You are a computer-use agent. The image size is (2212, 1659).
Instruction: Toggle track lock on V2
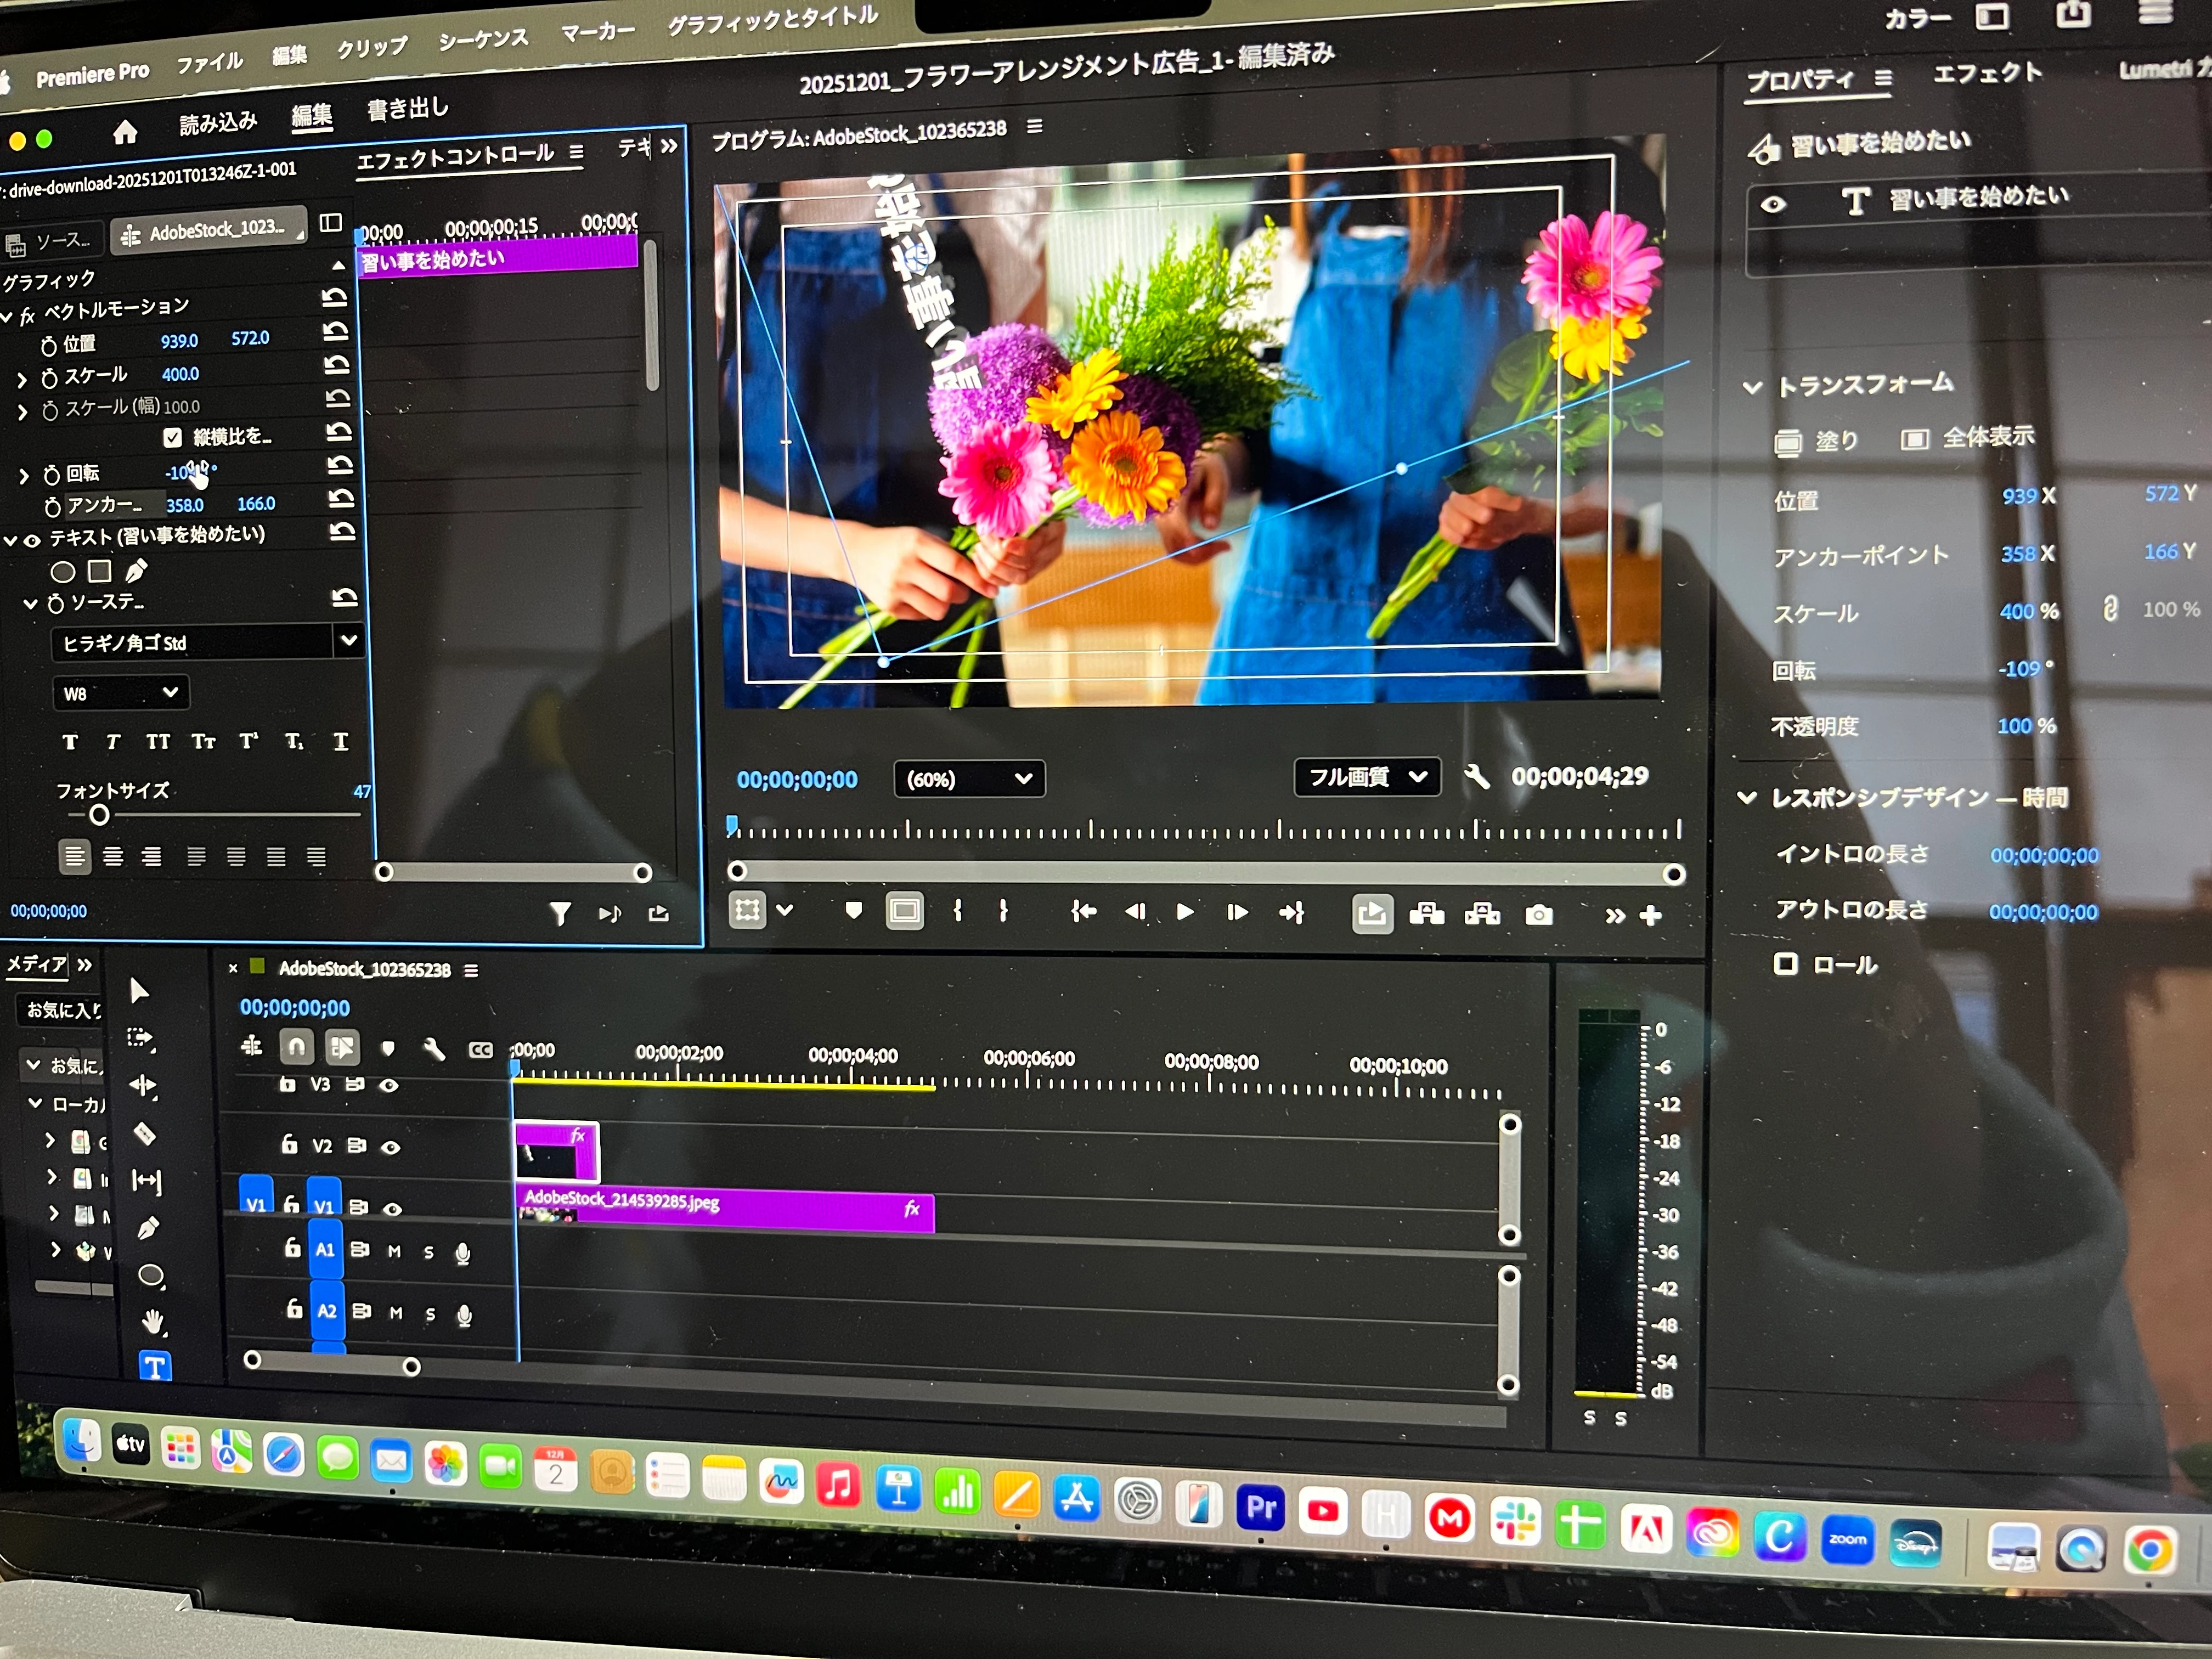point(289,1144)
